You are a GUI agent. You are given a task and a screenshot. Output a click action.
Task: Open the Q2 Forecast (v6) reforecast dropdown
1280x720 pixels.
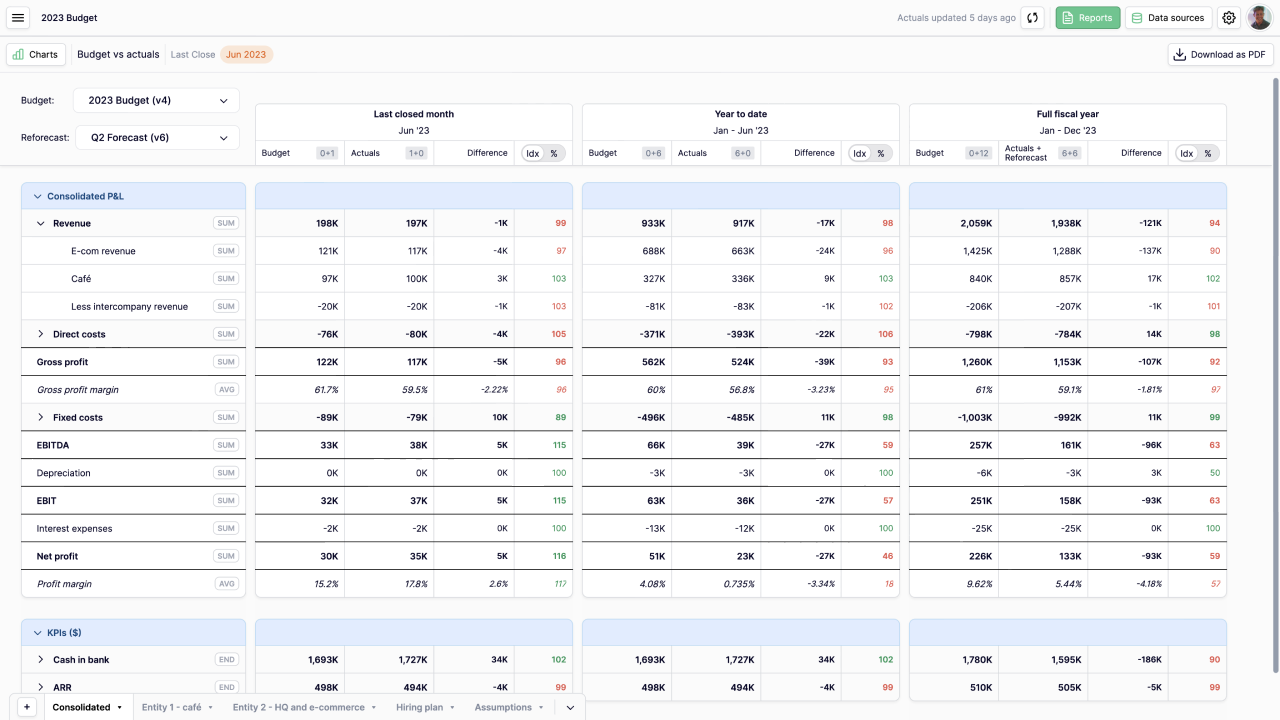tap(157, 138)
